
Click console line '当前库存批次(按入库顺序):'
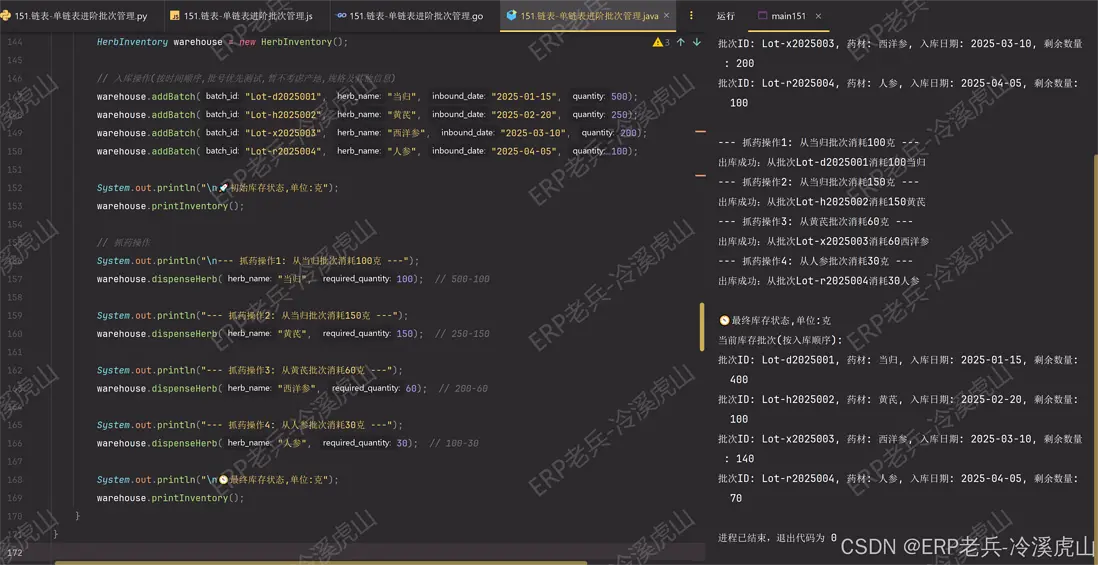[781, 340]
